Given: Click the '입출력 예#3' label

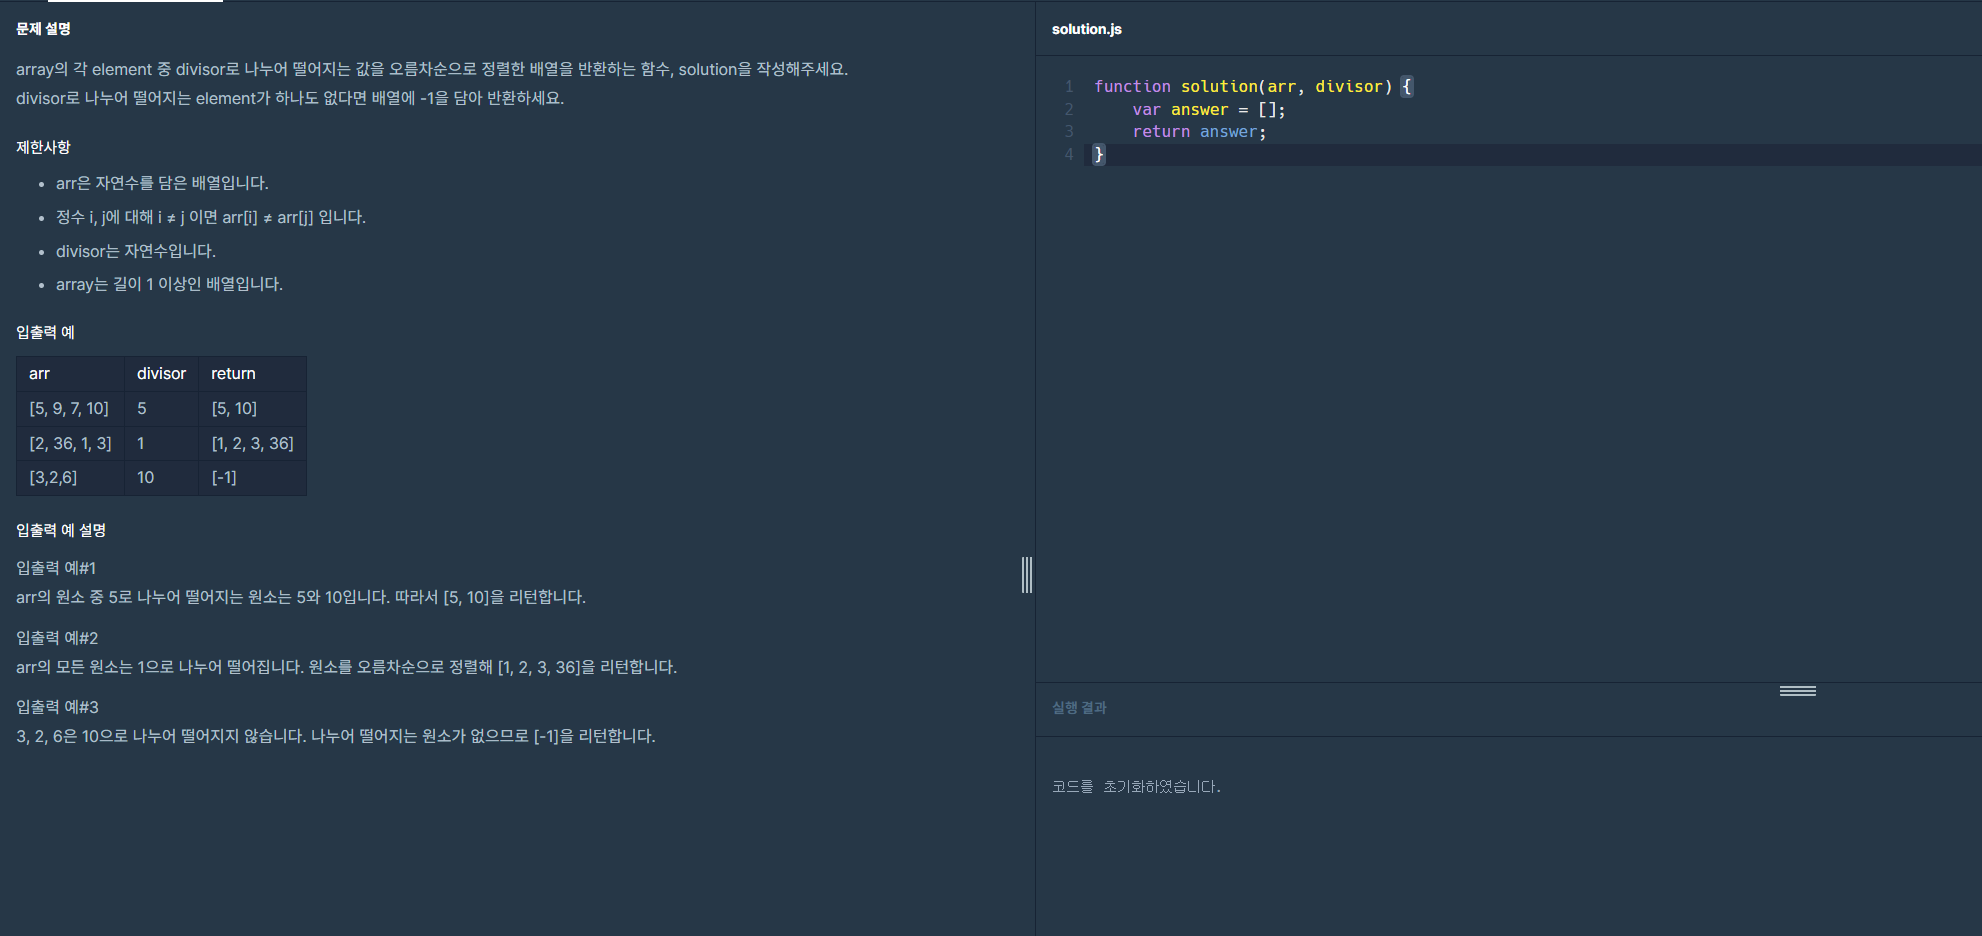Looking at the screenshot, I should (57, 707).
